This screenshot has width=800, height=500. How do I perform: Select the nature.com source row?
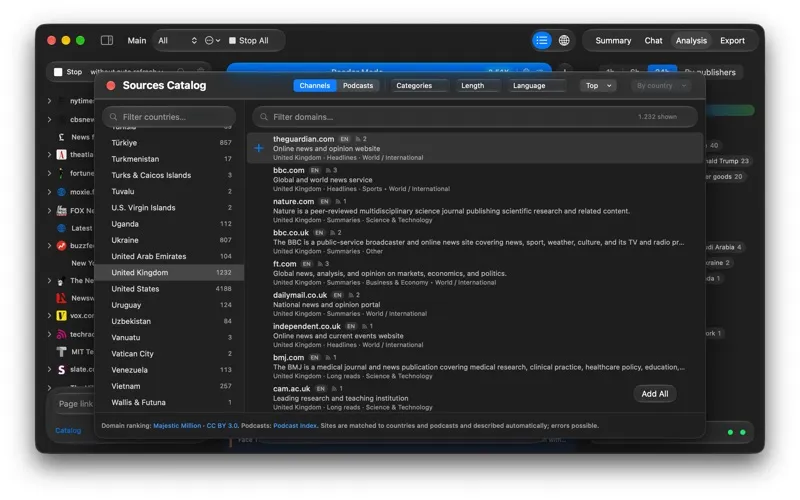click(x=474, y=210)
